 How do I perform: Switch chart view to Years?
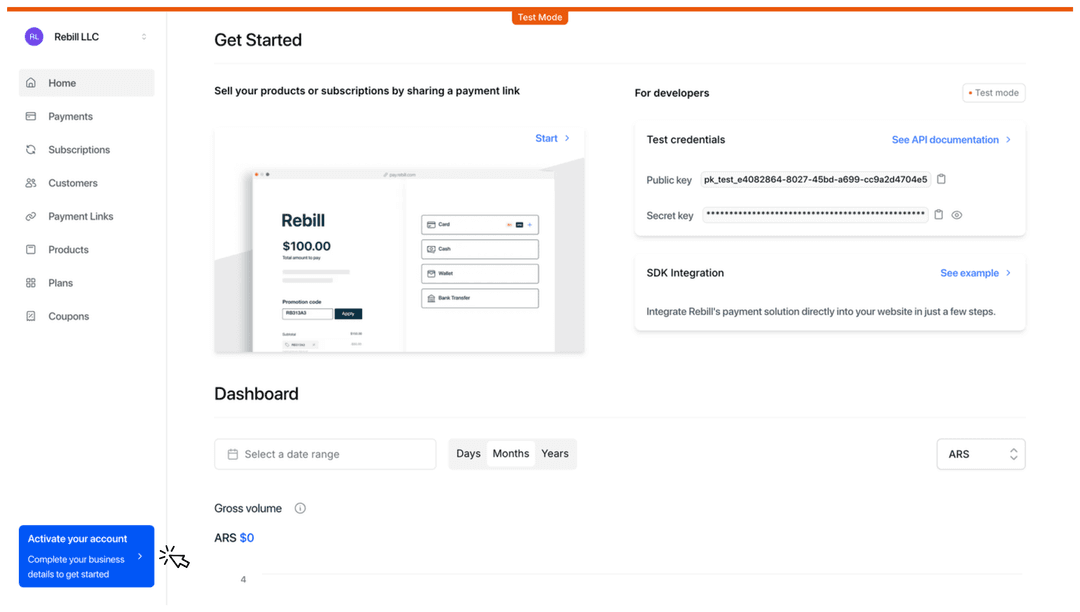[555, 453]
